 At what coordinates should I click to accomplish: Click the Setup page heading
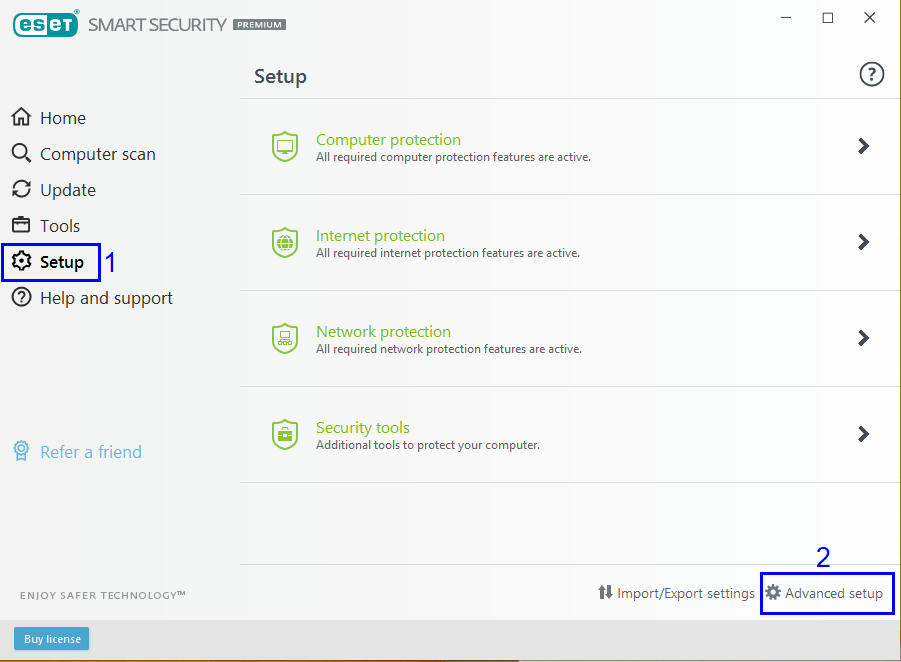(x=280, y=76)
